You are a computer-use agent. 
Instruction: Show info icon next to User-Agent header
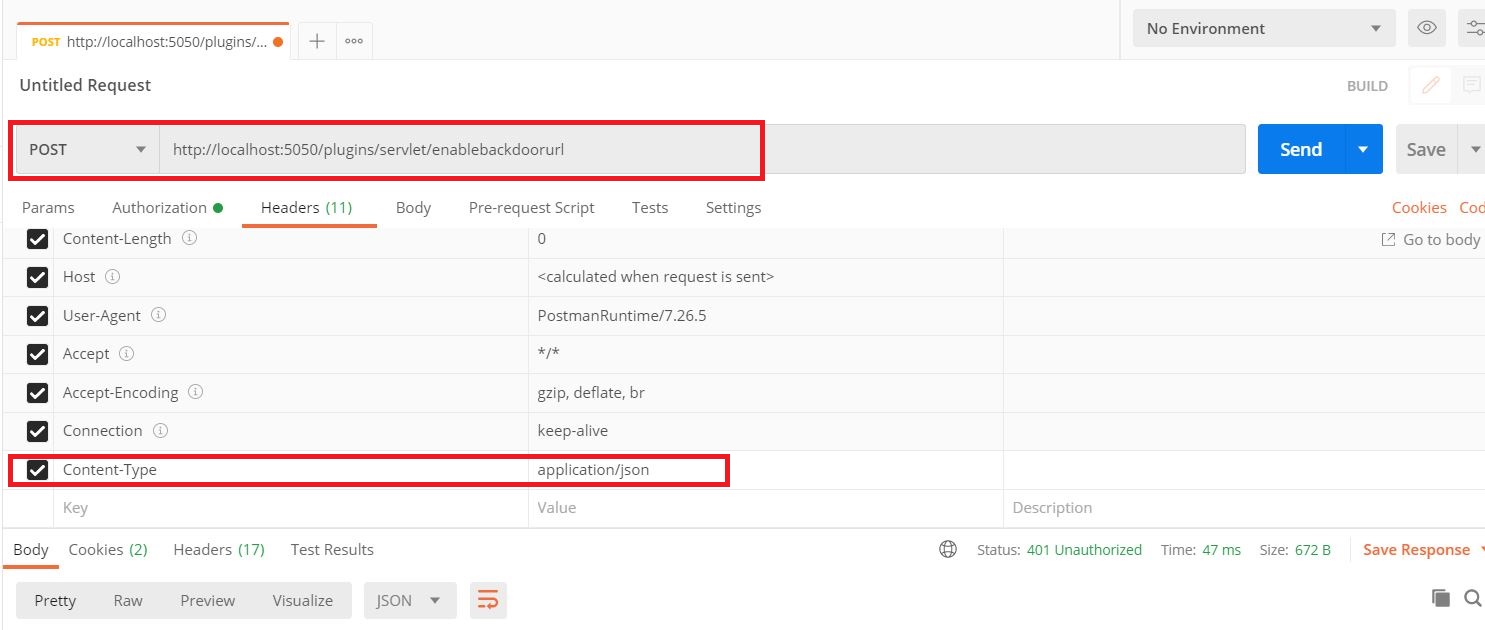point(158,314)
